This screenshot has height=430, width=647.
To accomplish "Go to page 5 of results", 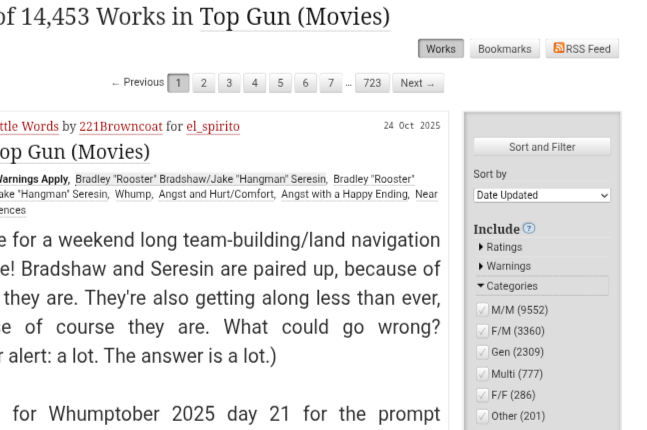I will pos(280,83).
